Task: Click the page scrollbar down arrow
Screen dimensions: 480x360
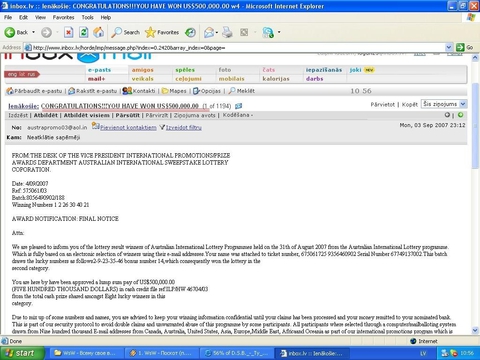Action: 475,330
